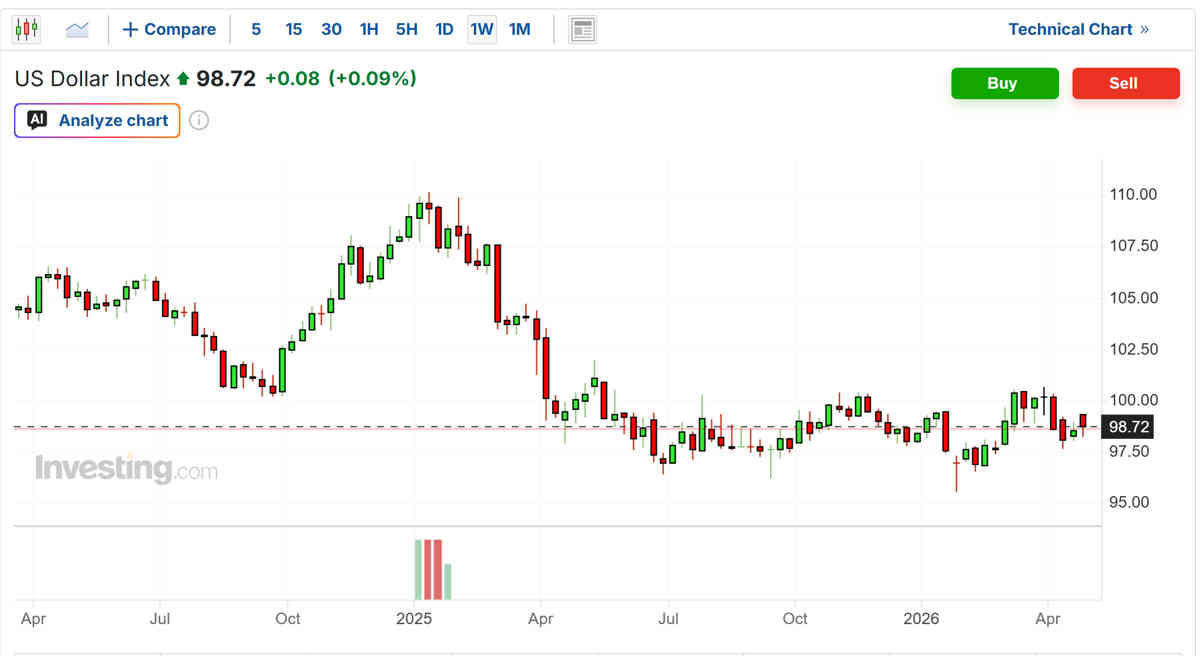Click the Investing.com watermark logo
This screenshot has width=1200, height=656.
pos(126,468)
